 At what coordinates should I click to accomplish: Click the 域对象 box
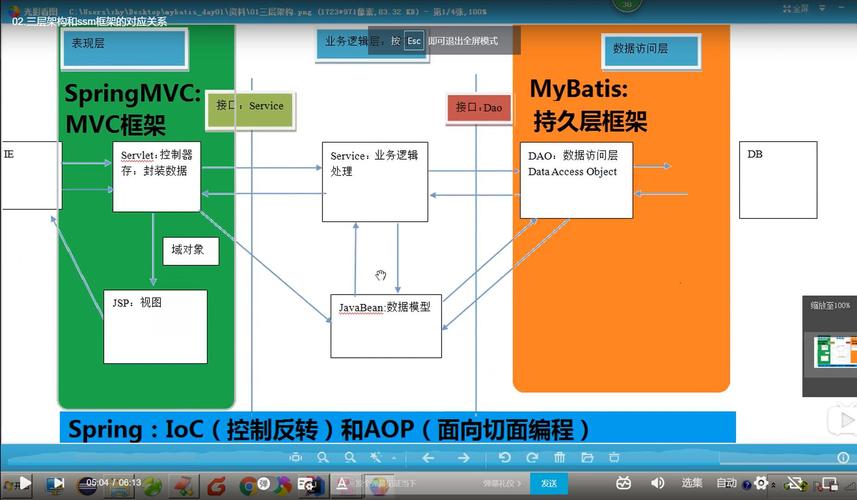[191, 251]
